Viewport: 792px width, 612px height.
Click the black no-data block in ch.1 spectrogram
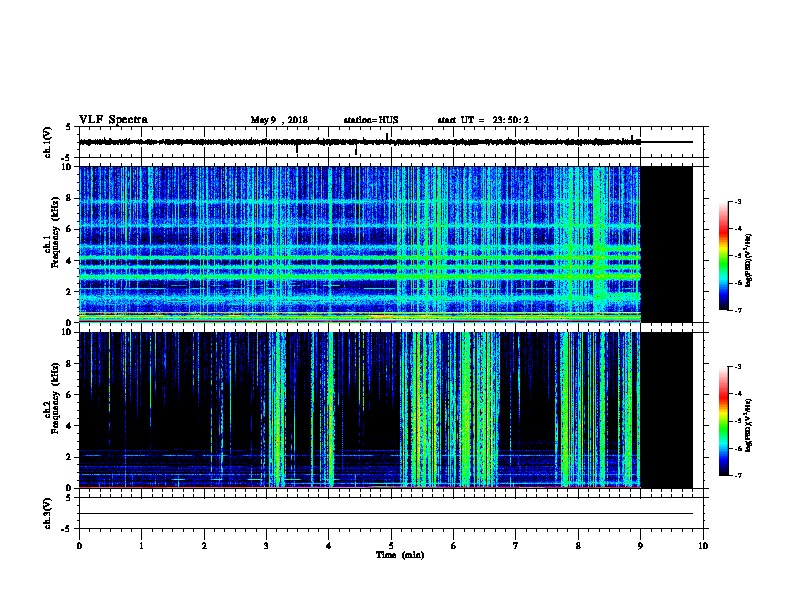point(667,244)
